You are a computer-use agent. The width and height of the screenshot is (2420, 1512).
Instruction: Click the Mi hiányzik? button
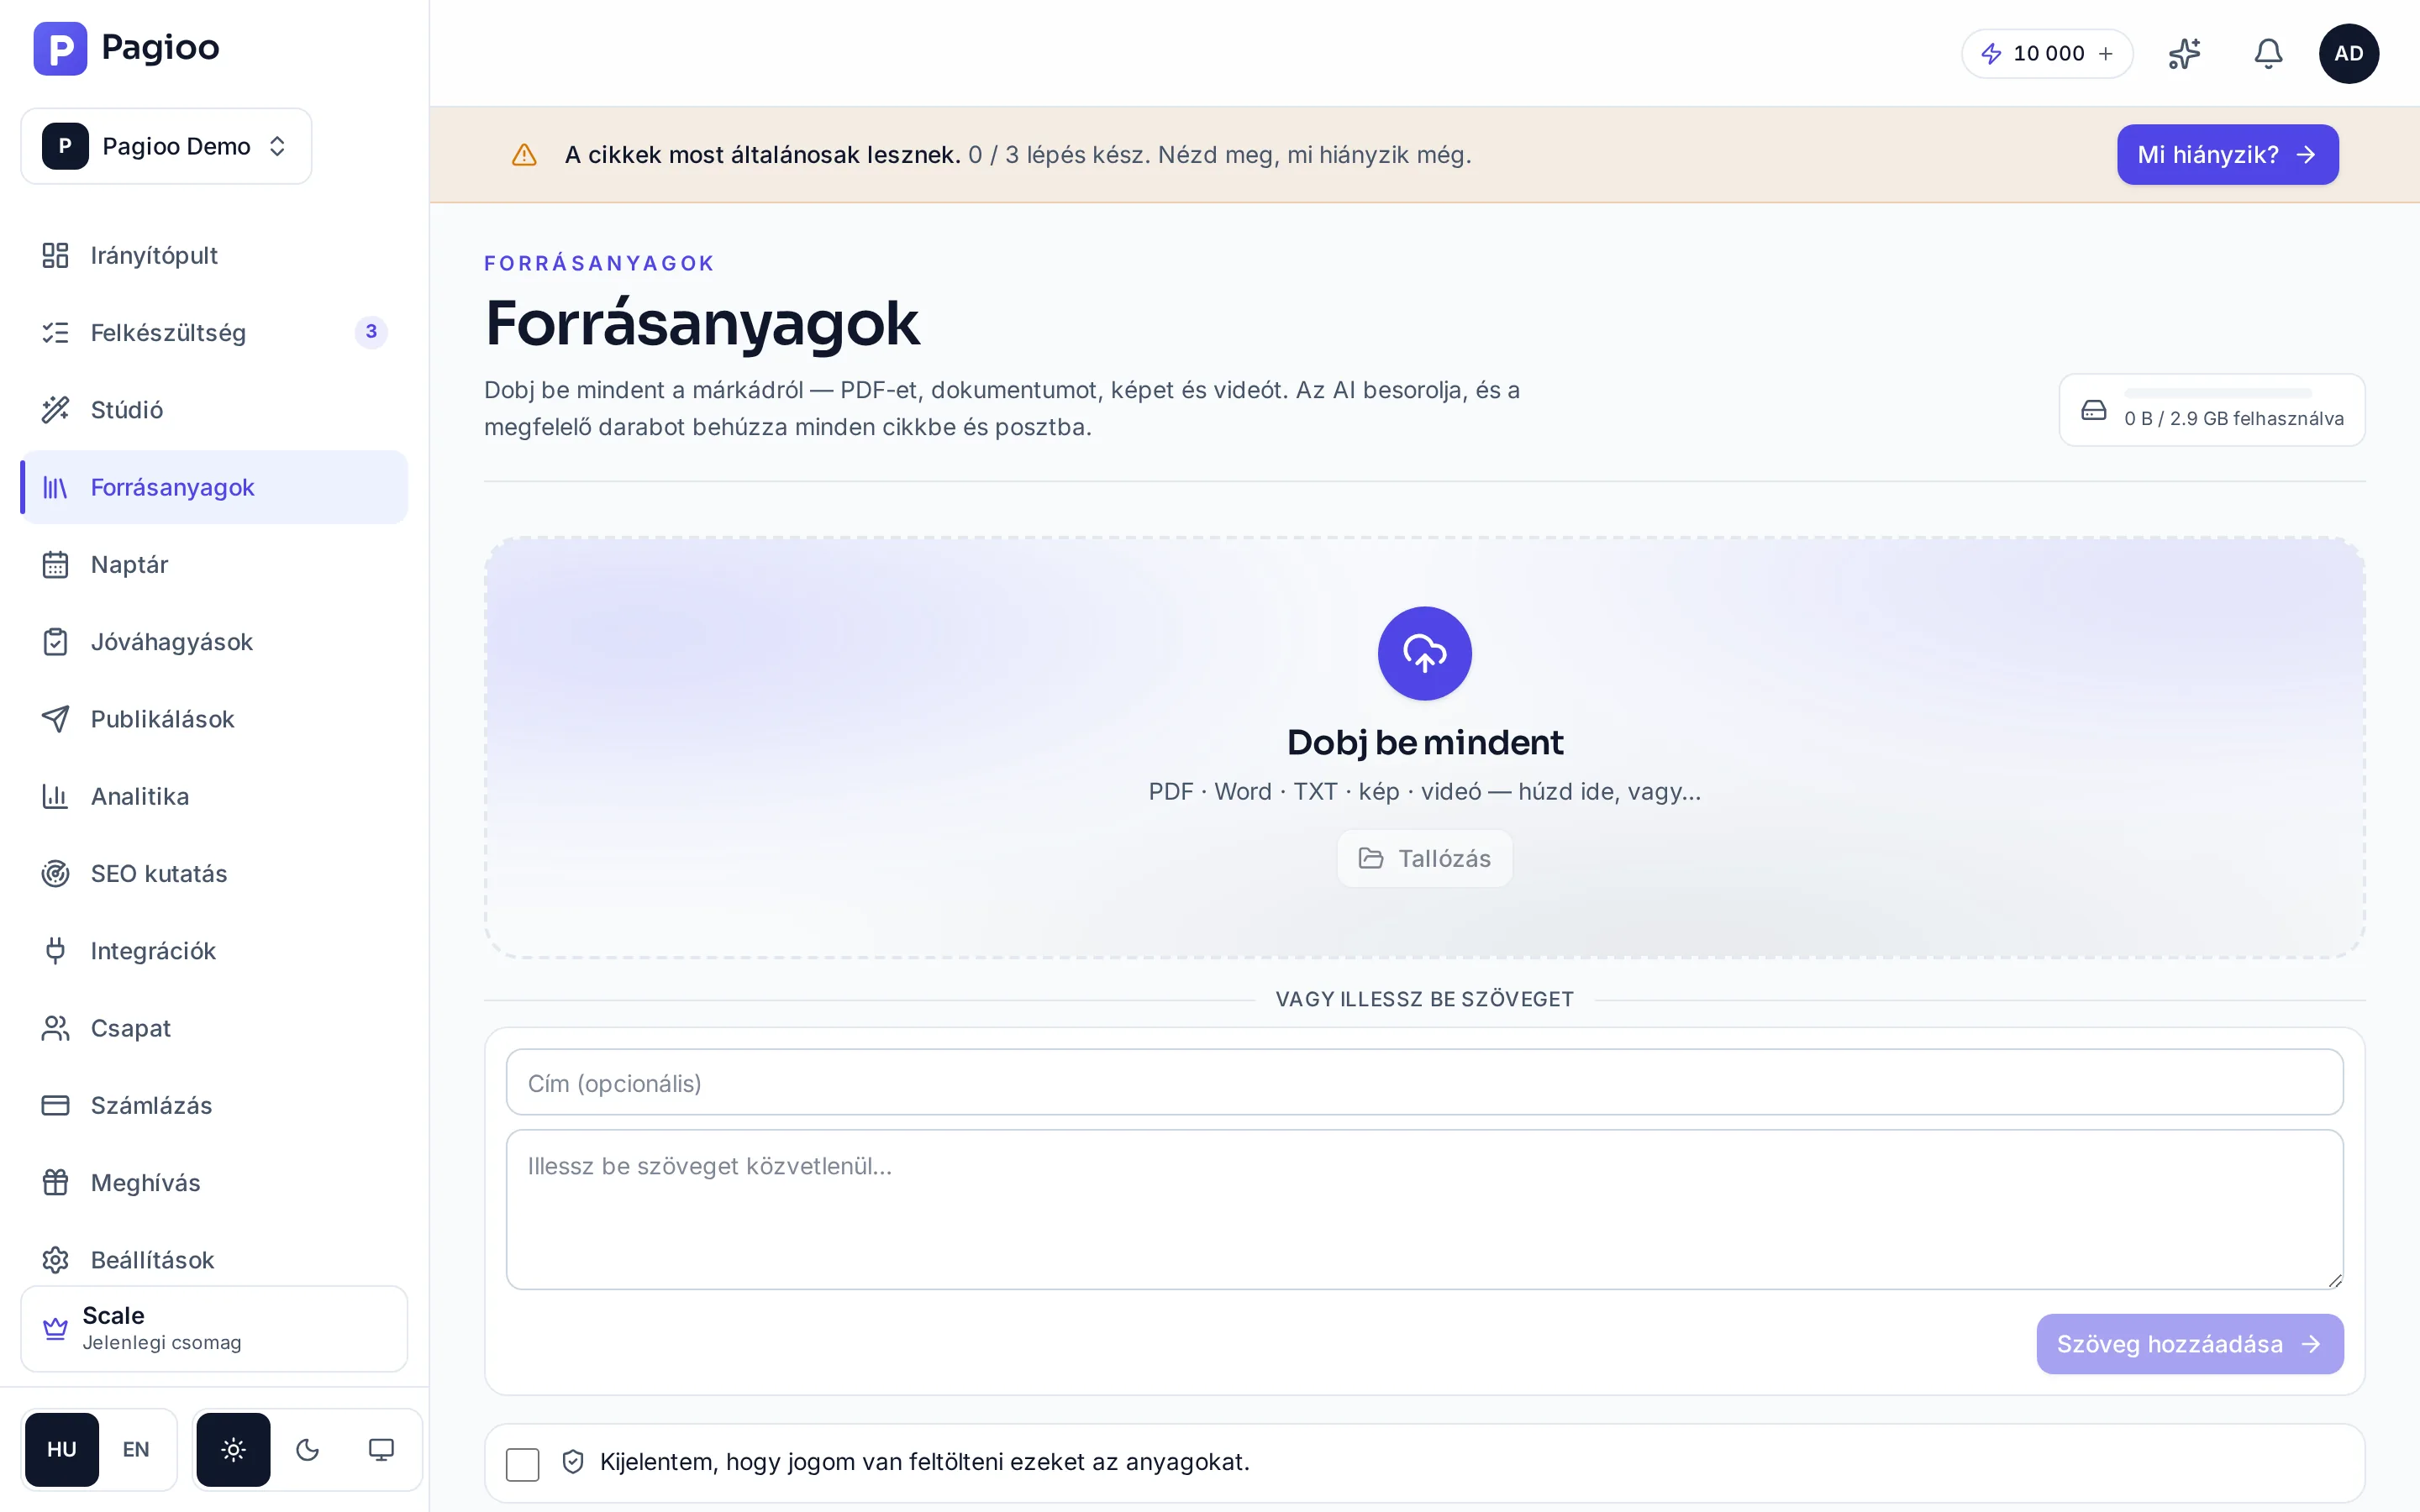tap(2227, 155)
